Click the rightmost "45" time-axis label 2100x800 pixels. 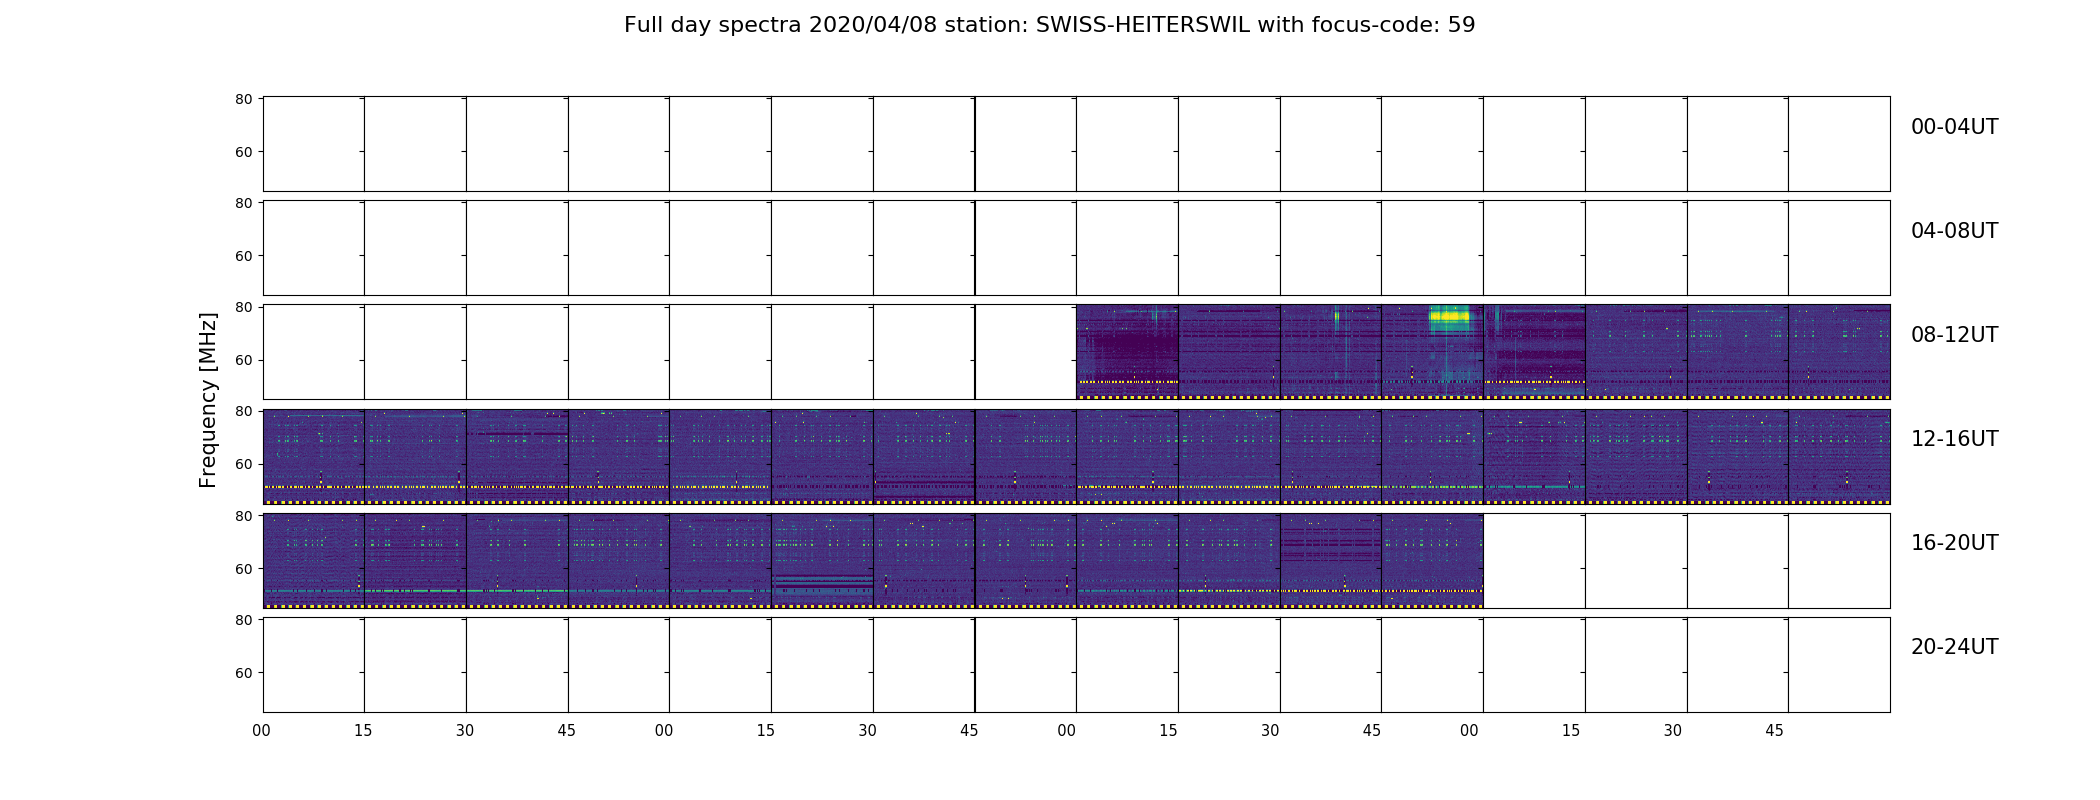(1774, 731)
